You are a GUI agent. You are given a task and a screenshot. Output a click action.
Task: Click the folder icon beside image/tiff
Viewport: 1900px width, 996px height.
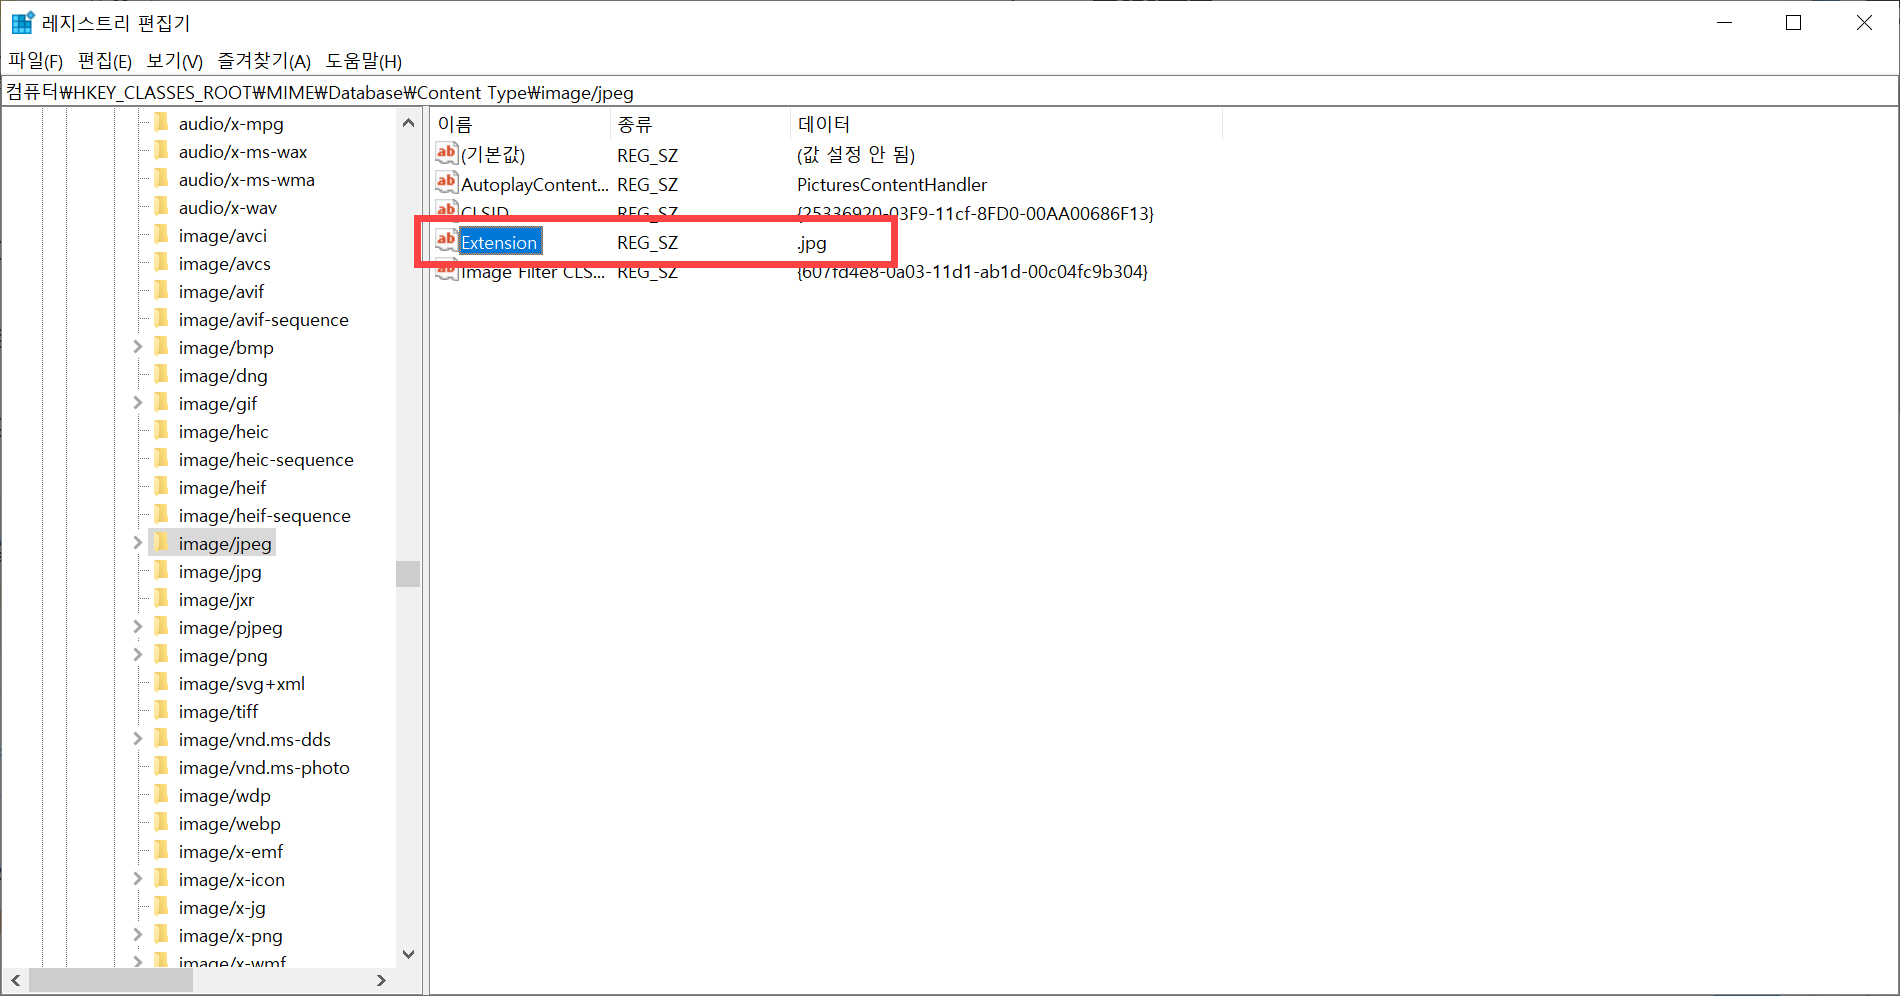click(161, 711)
